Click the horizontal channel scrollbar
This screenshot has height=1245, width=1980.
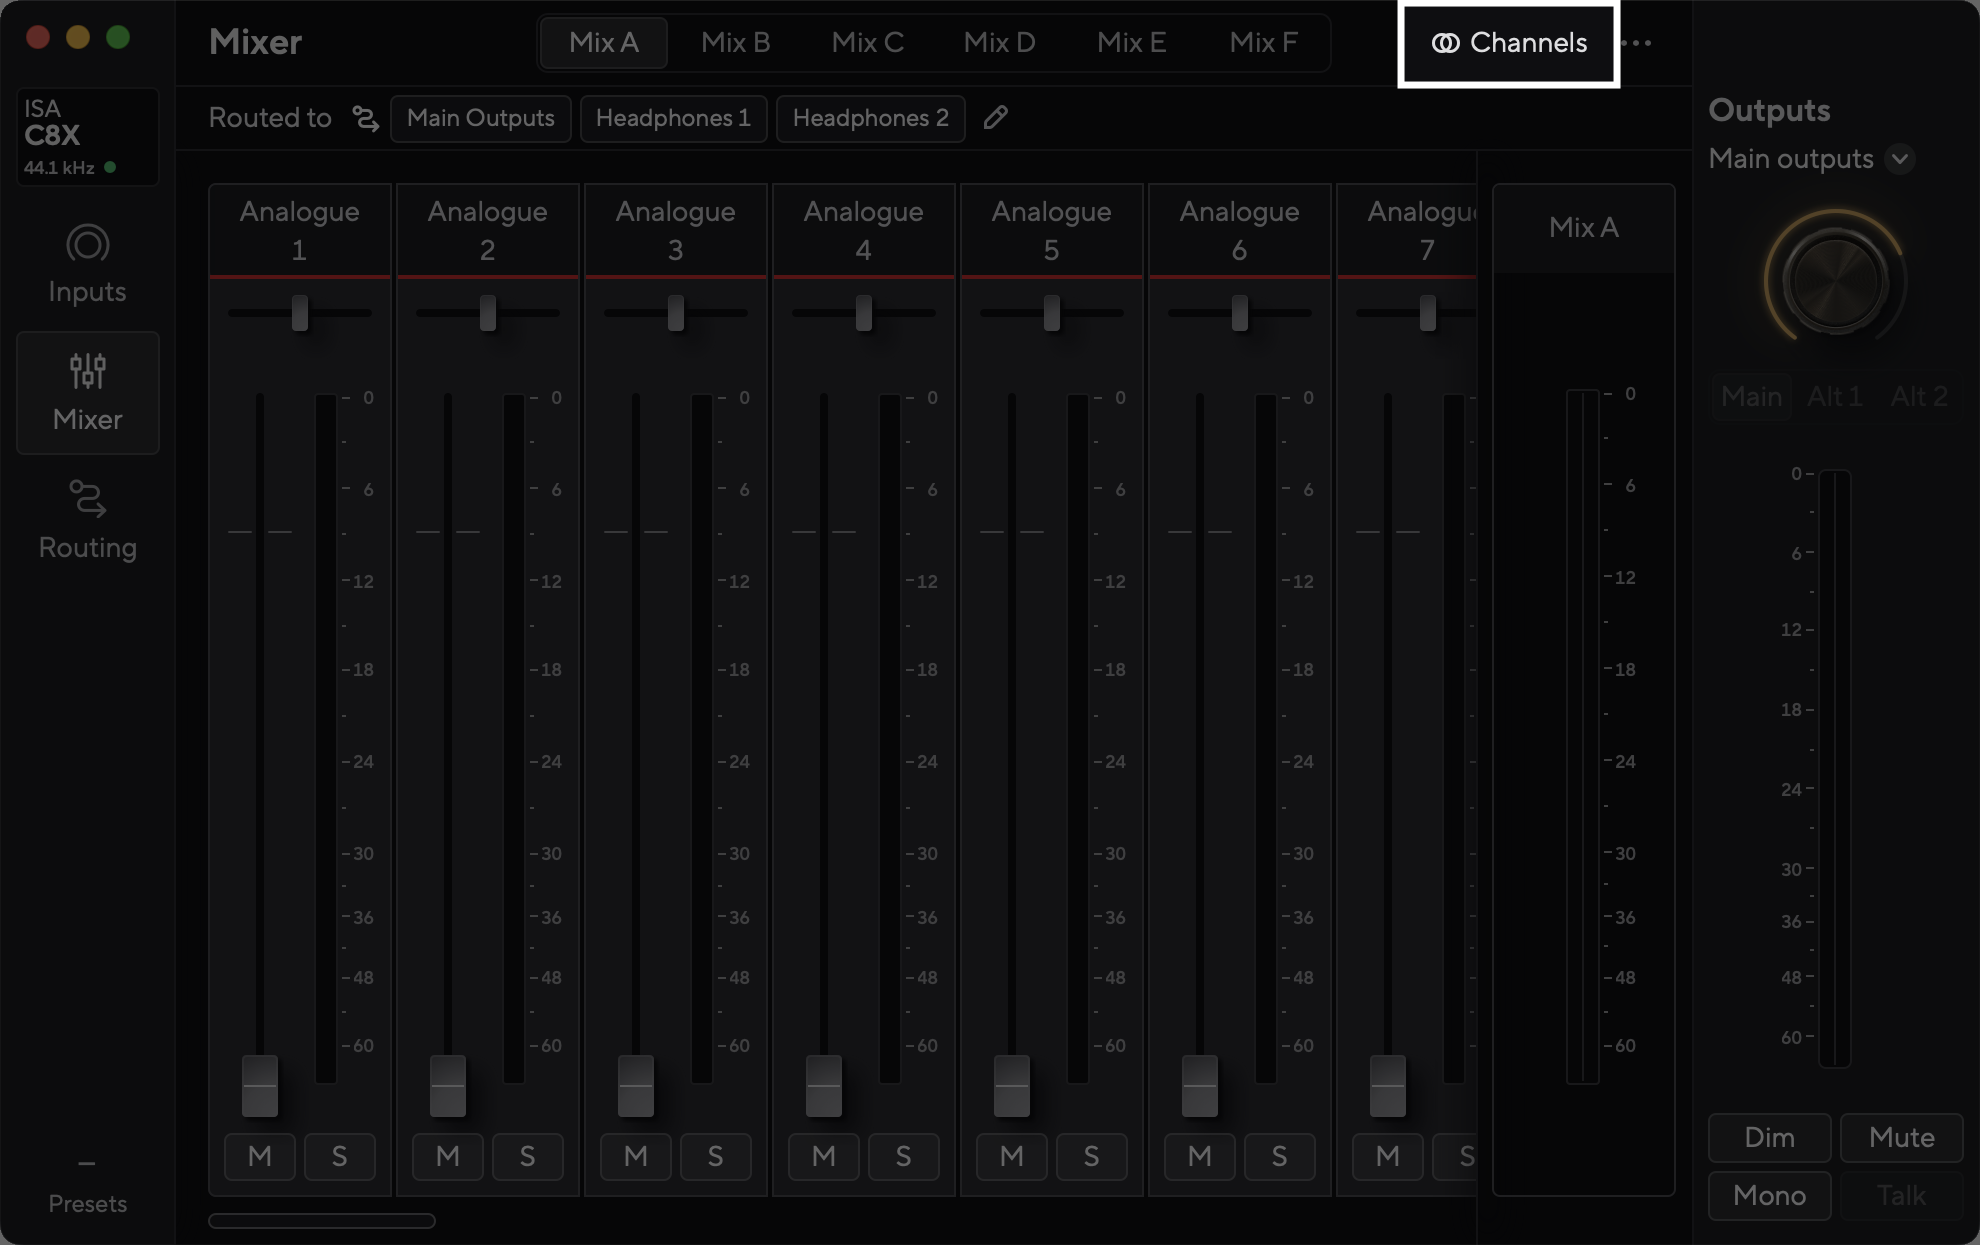[x=322, y=1220]
